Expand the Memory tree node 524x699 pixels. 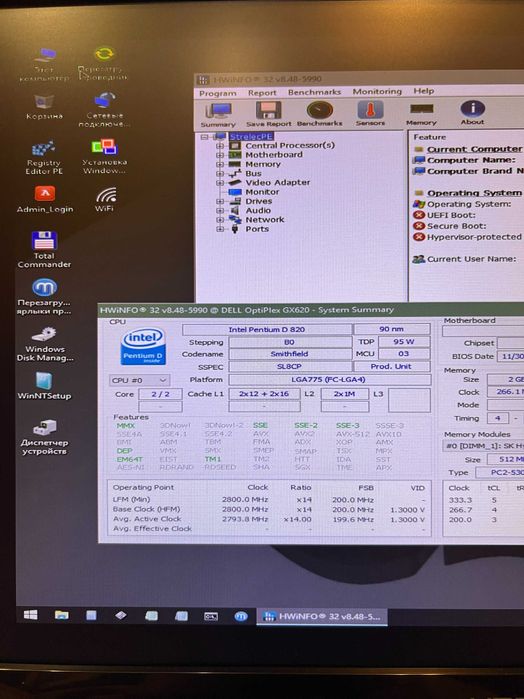(220, 164)
